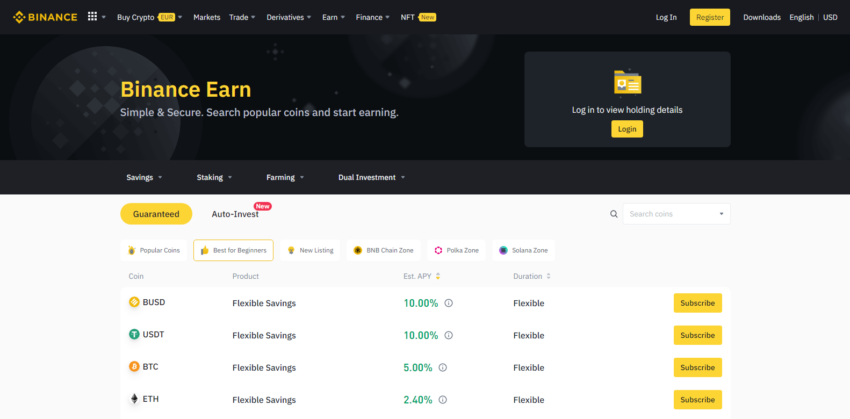Click the holdings folder icon

[x=627, y=83]
